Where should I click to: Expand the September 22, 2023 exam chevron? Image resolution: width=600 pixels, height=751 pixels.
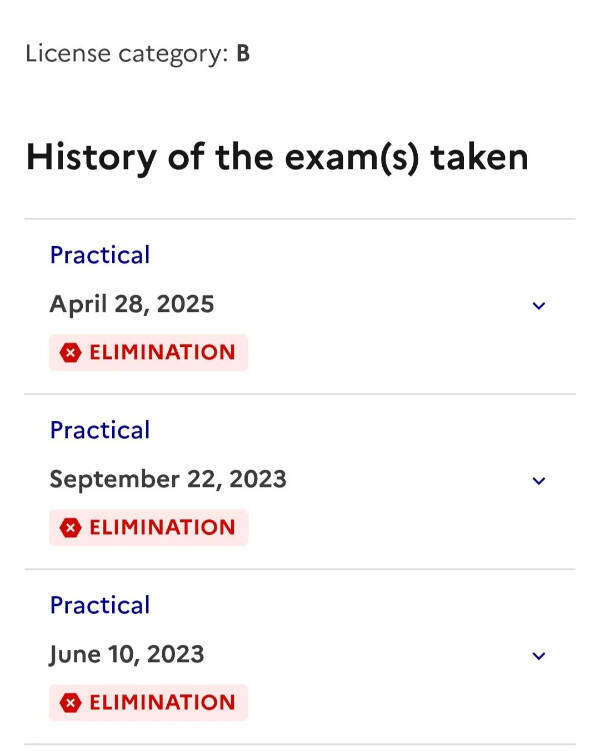pyautogui.click(x=539, y=480)
